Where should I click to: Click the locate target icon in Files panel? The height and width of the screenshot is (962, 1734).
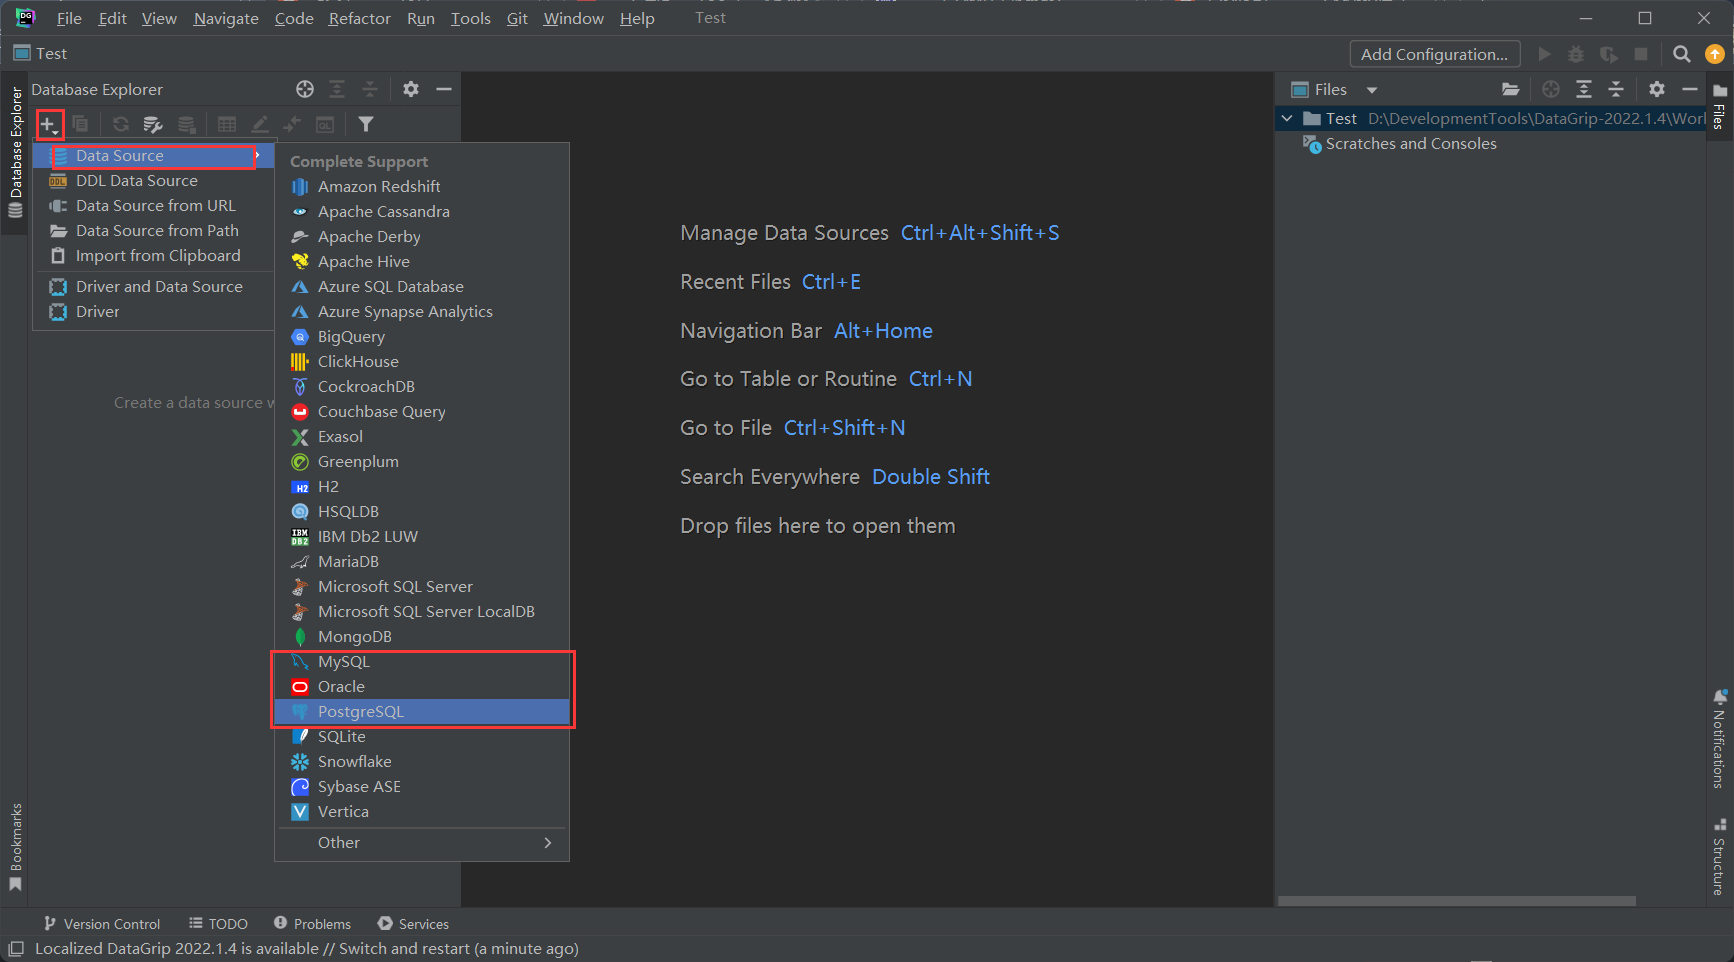click(x=1551, y=89)
